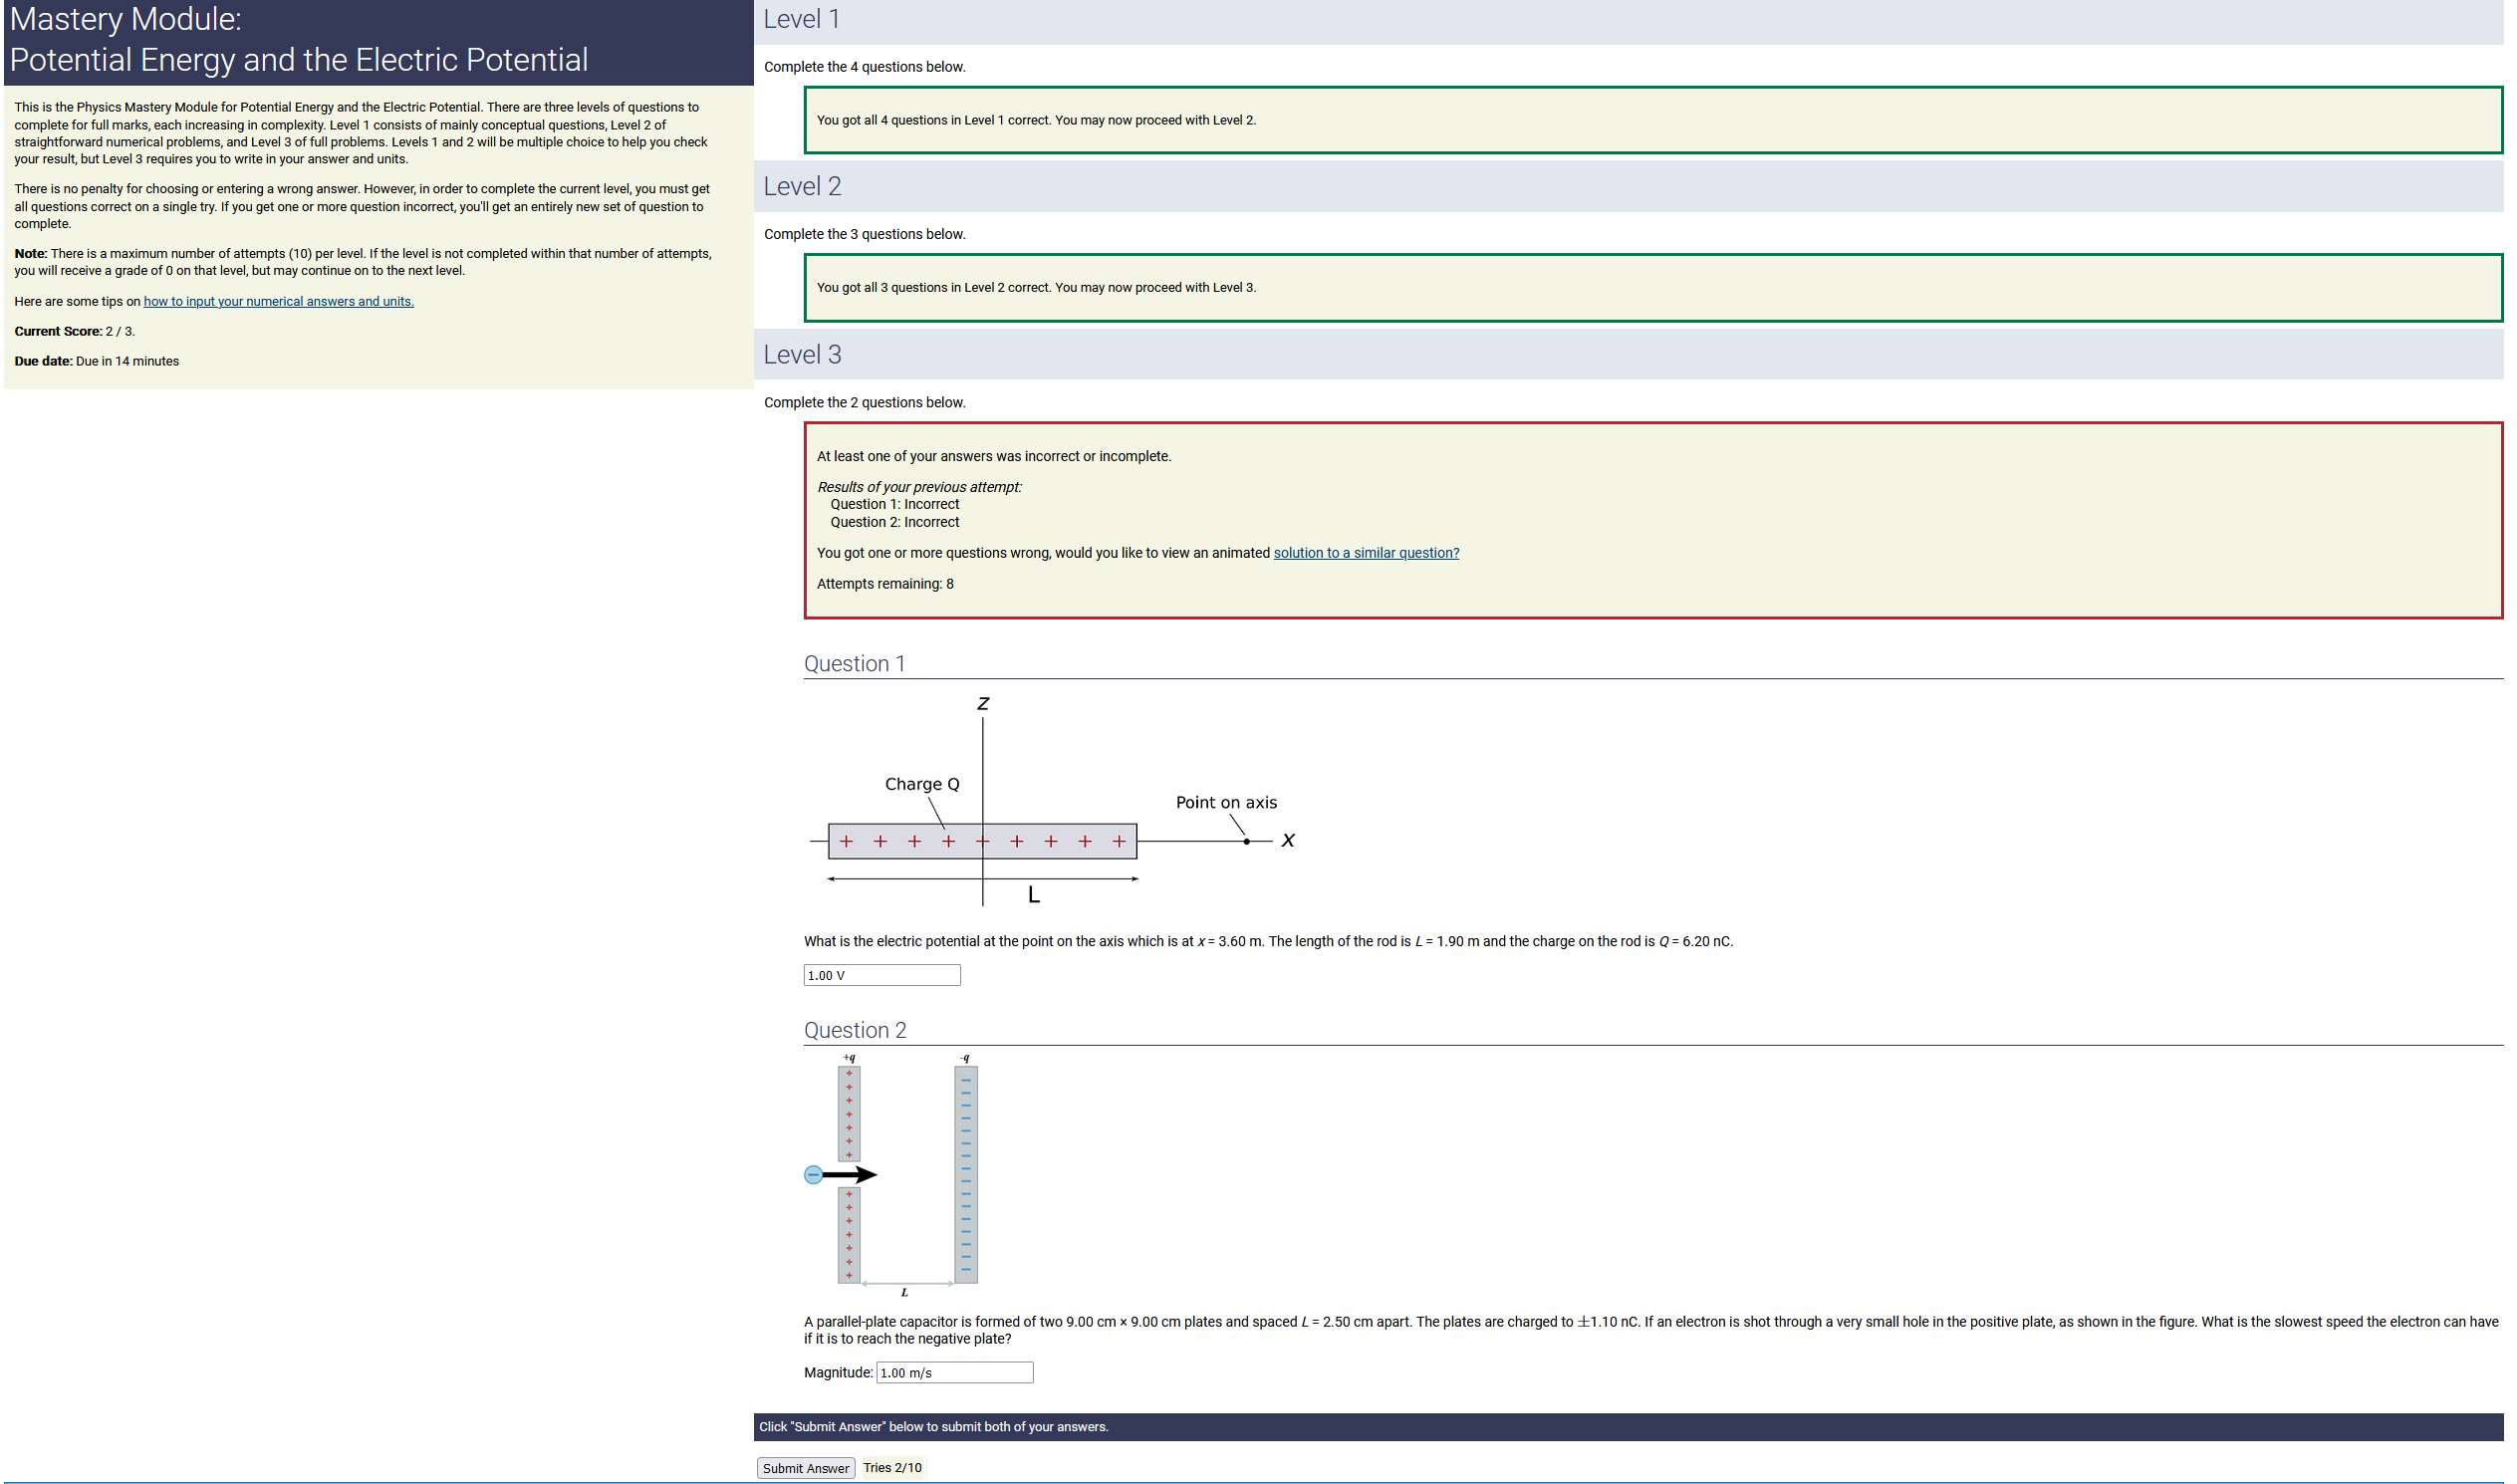Click the Question 1 heading

click(855, 664)
